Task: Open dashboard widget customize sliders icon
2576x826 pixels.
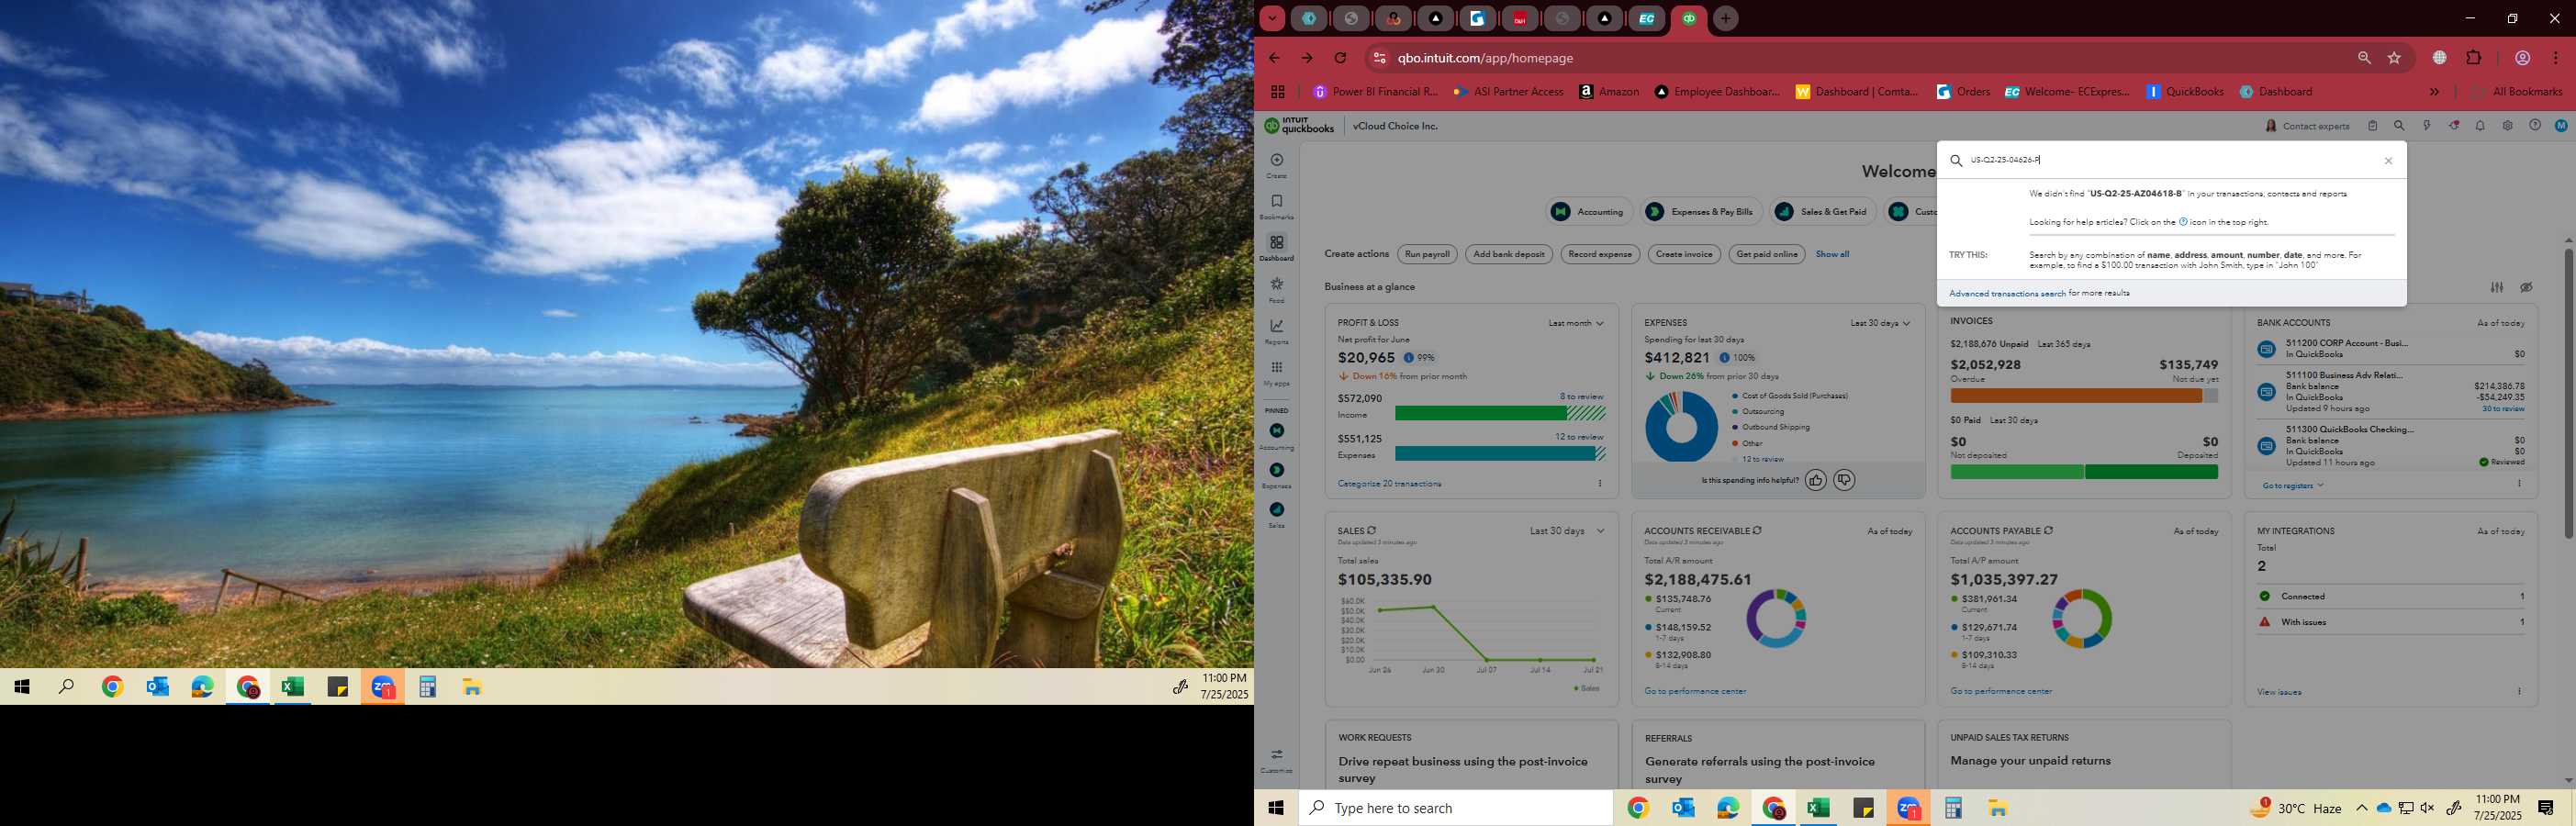Action: point(2497,287)
